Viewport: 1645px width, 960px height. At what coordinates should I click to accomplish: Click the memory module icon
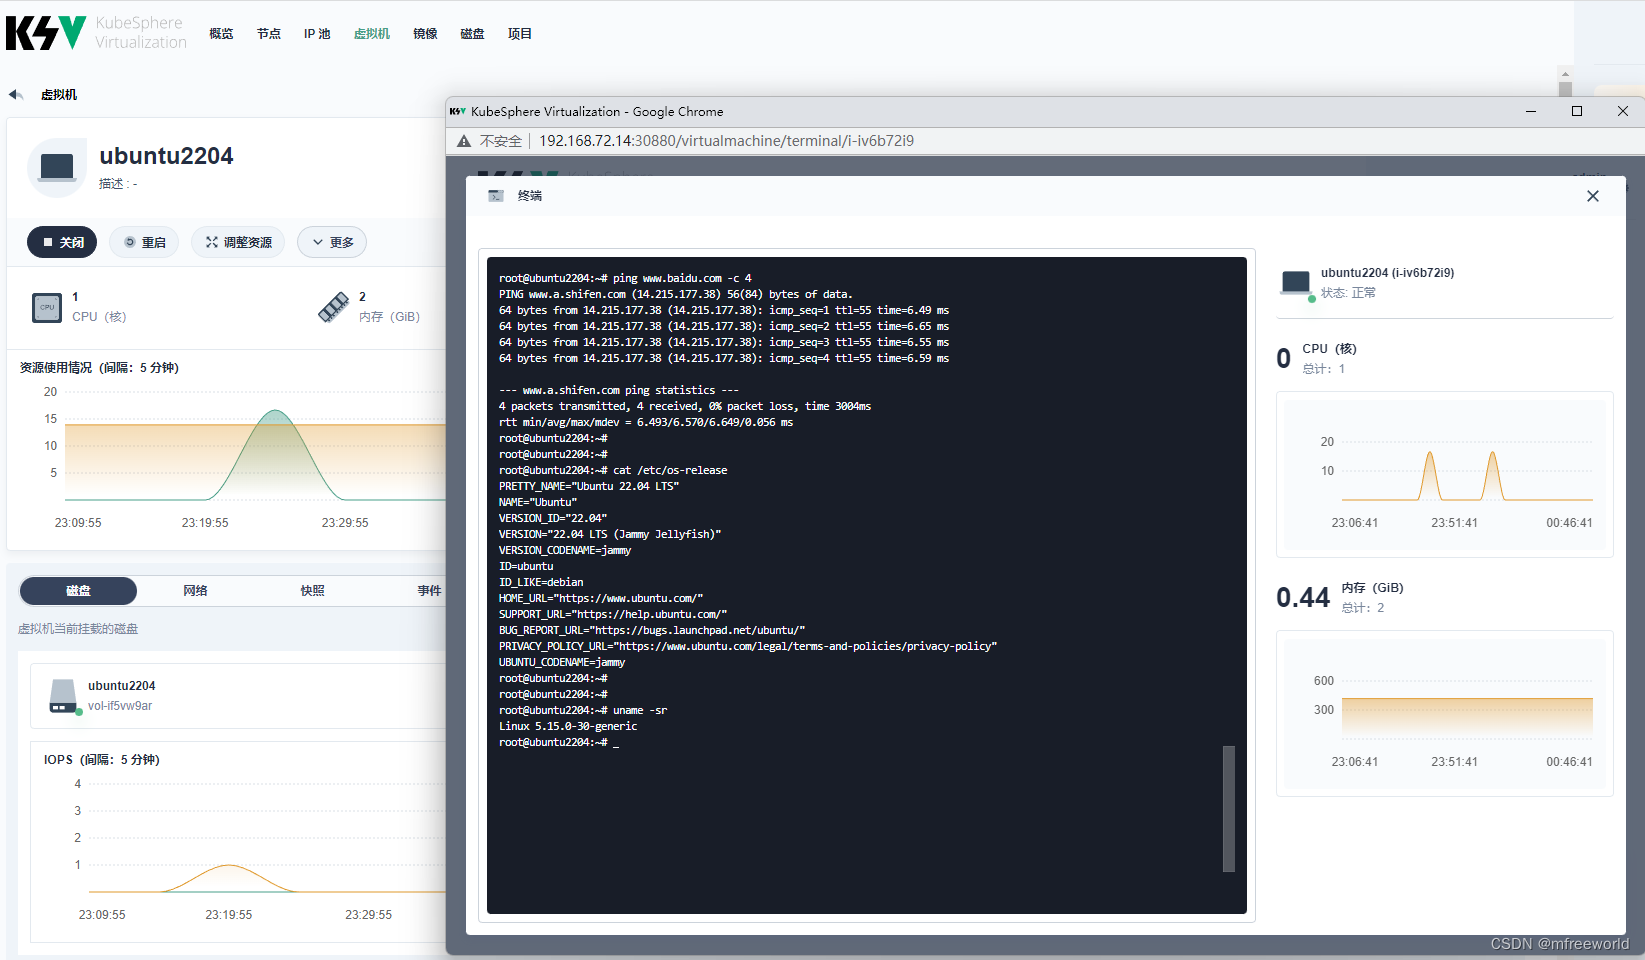click(334, 307)
